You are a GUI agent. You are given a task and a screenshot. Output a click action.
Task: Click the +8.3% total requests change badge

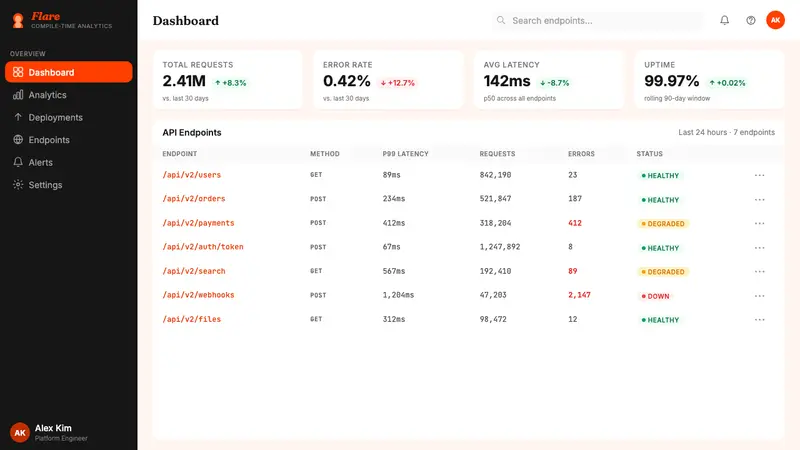tap(231, 83)
